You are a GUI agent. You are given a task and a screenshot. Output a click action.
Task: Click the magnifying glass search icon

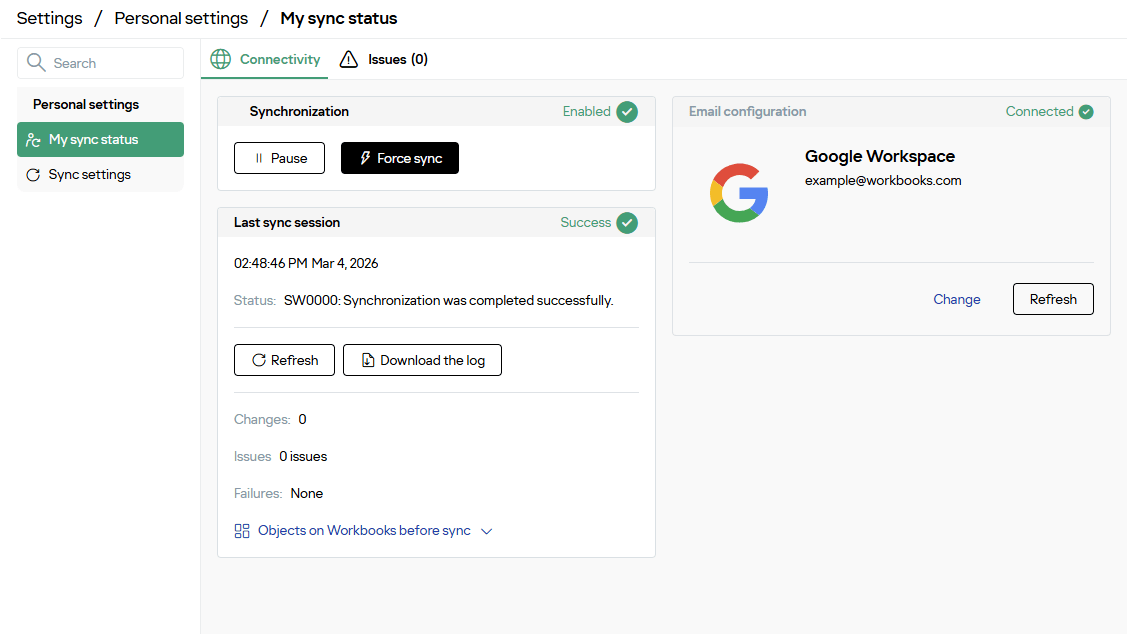coord(37,63)
